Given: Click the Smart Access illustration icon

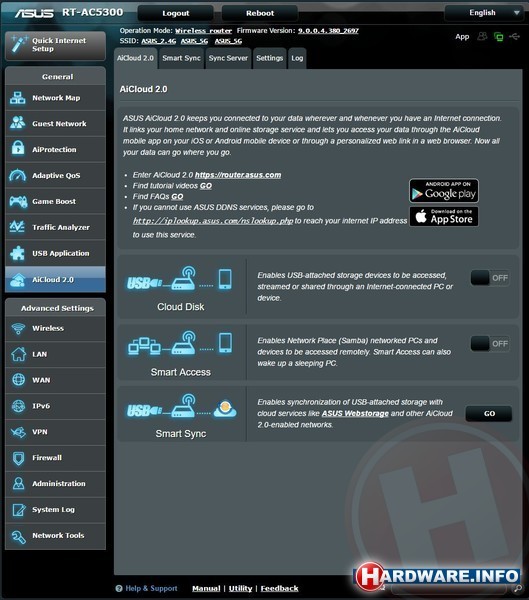Looking at the screenshot, I should pos(180,343).
